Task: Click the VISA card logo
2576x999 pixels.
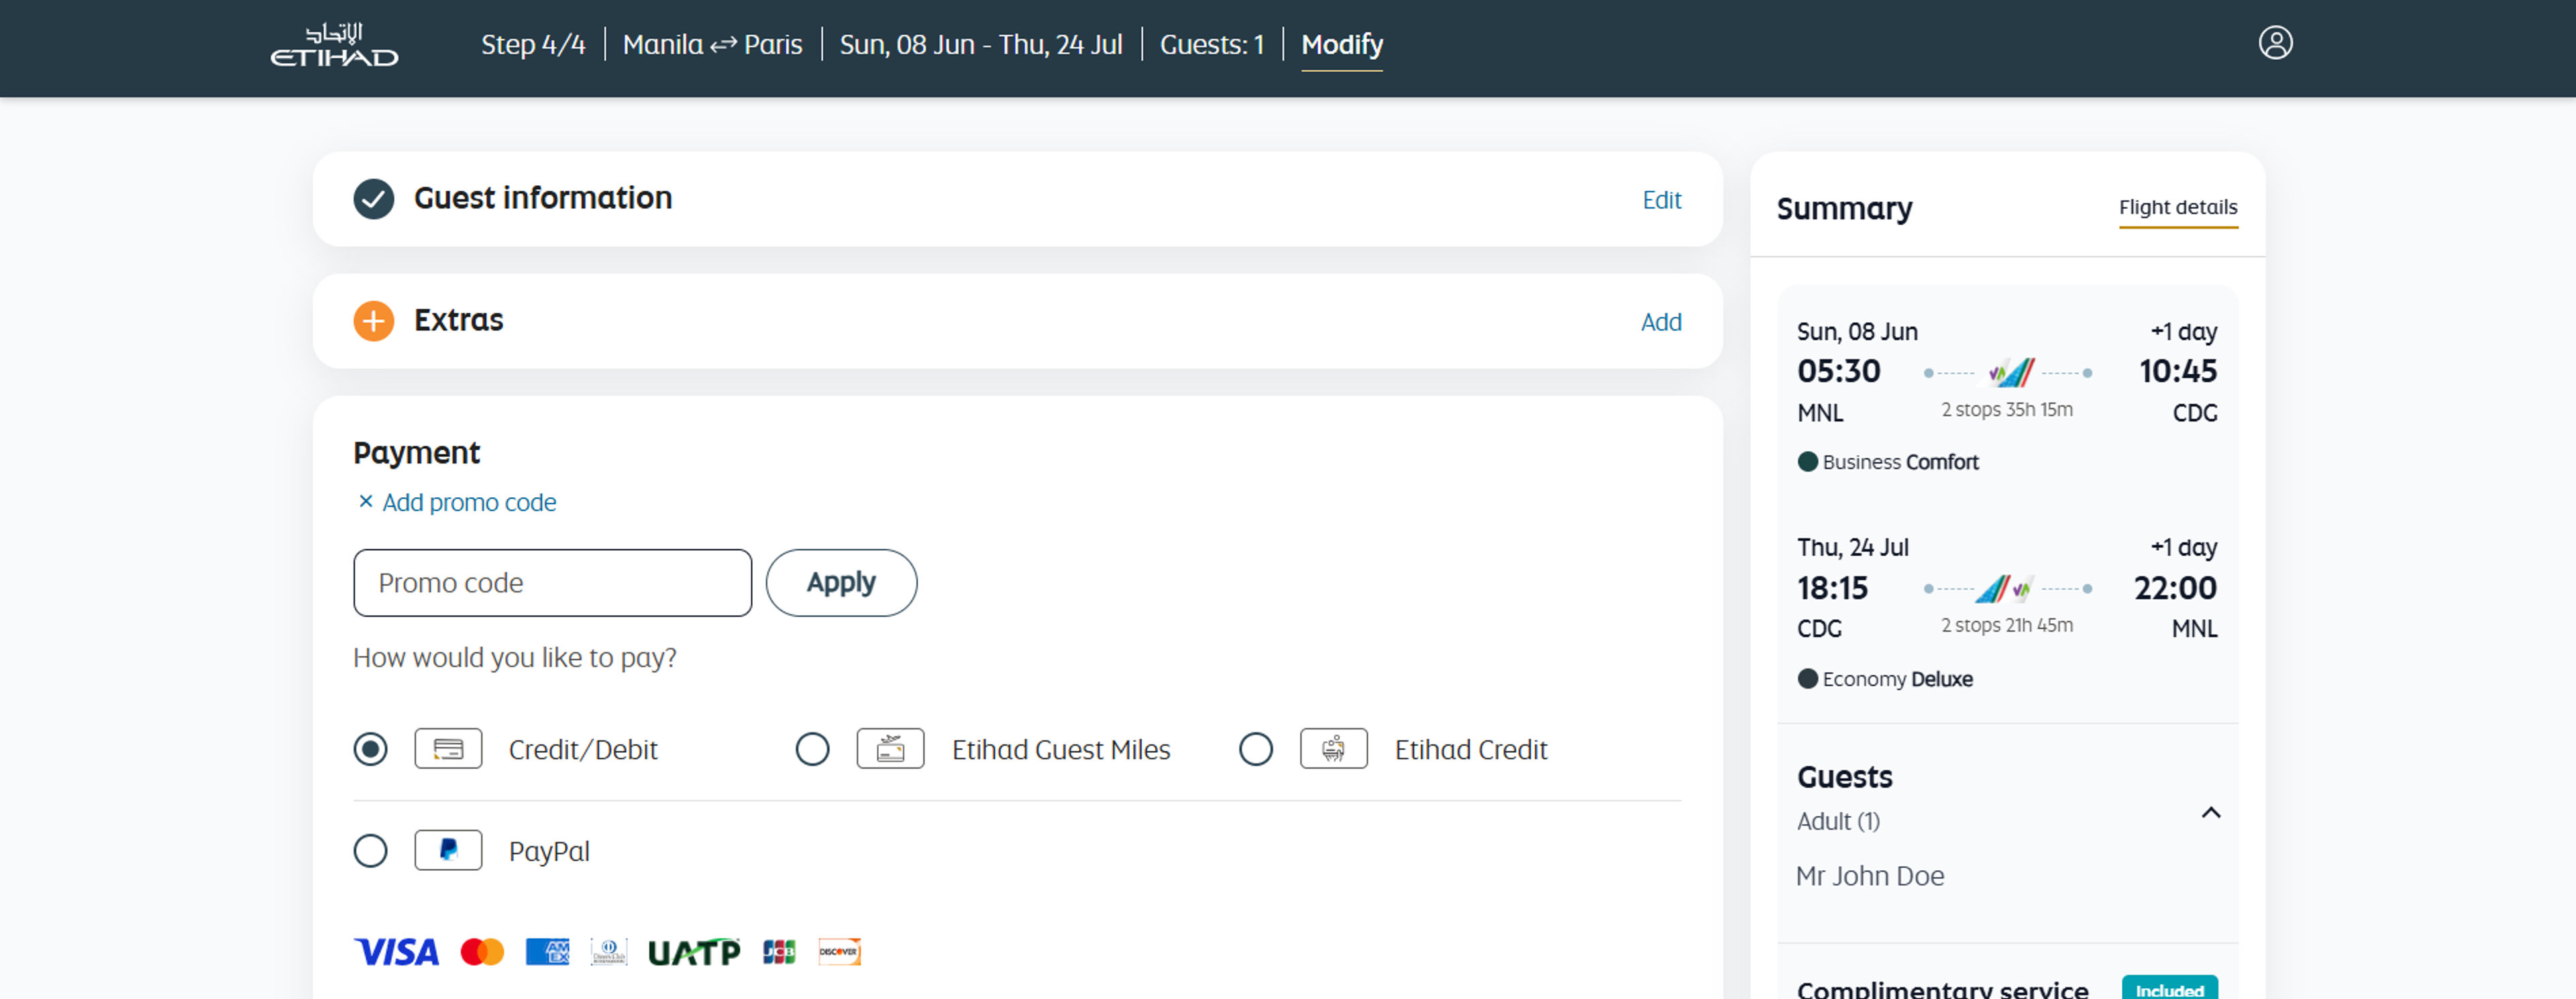Action: [396, 952]
